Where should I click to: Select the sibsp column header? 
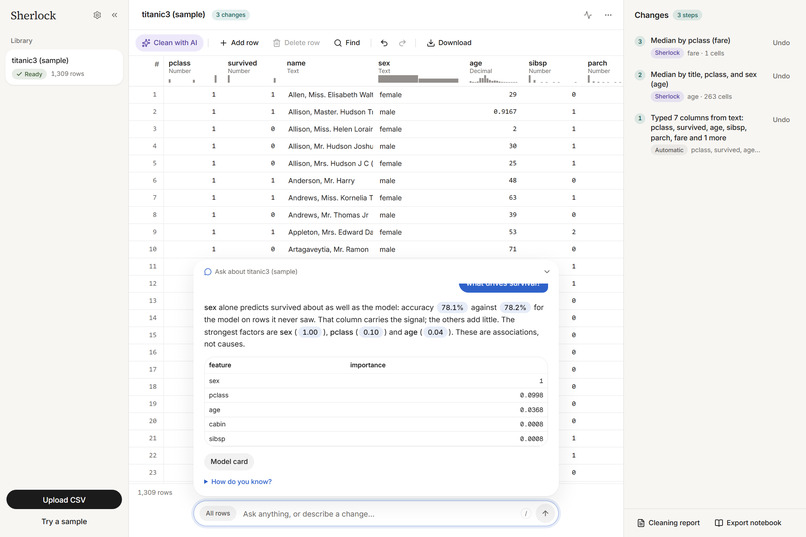(x=554, y=70)
